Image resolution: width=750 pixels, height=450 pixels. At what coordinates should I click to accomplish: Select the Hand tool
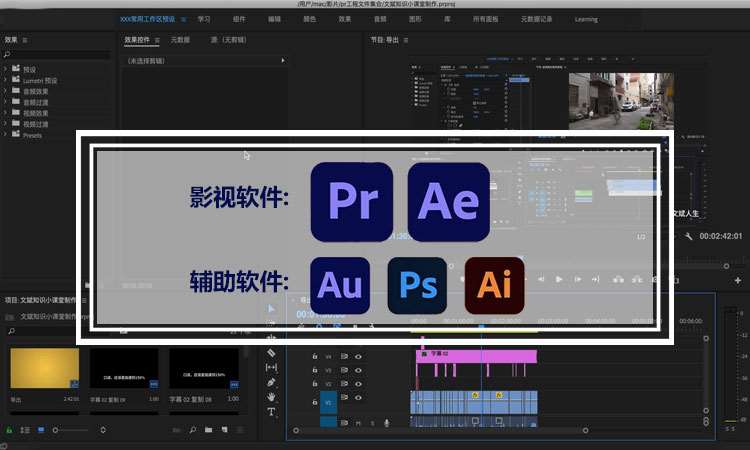coord(271,397)
